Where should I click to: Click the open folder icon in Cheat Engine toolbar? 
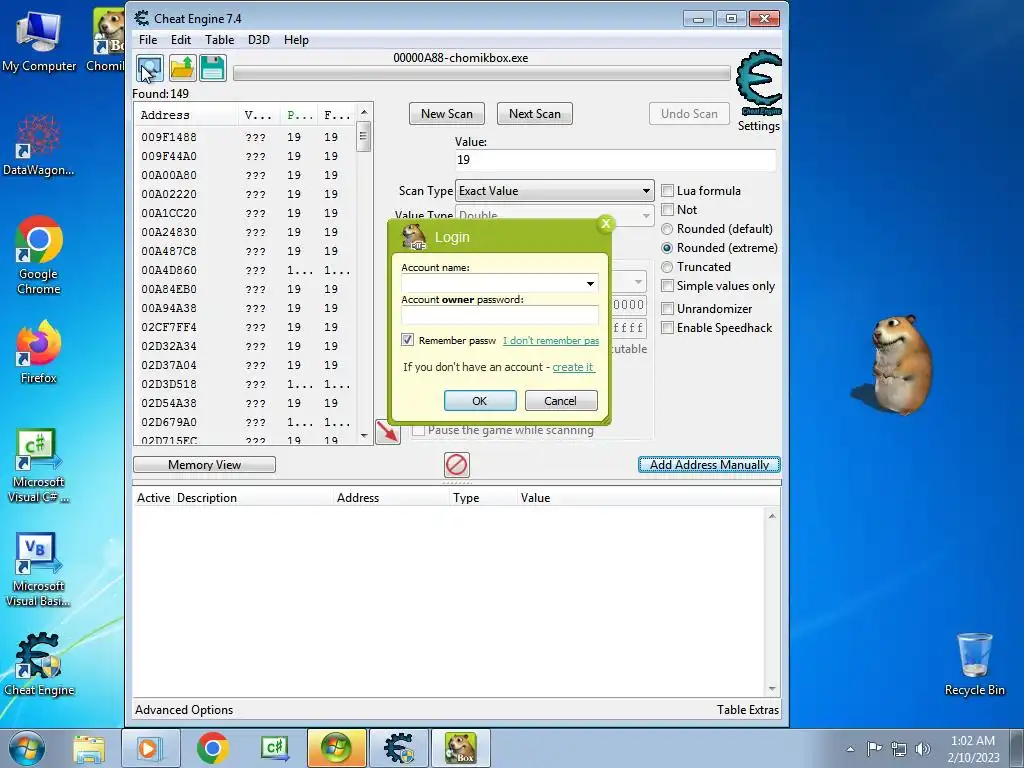pyautogui.click(x=182, y=69)
